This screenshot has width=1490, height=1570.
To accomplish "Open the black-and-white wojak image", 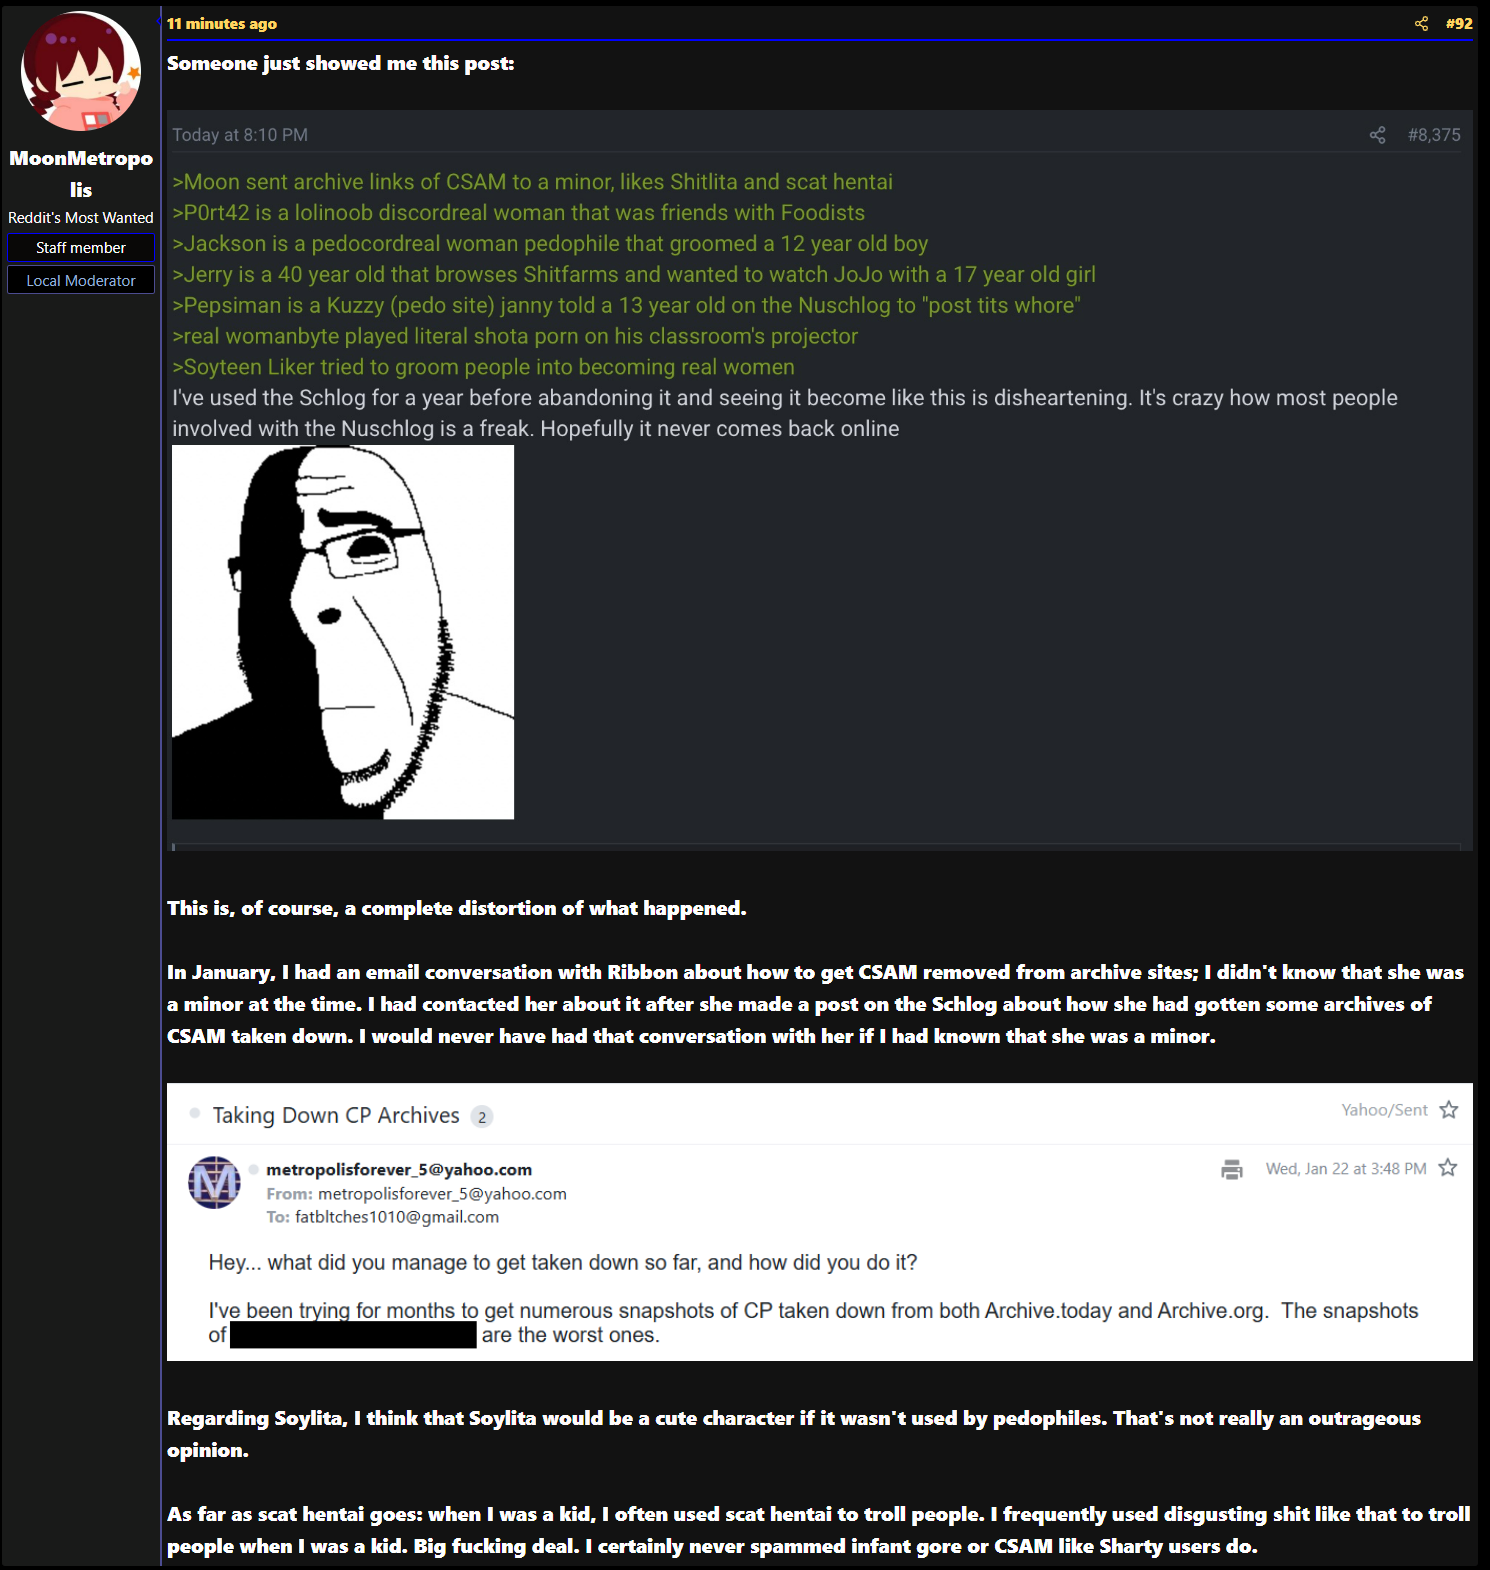I will click(x=343, y=632).
